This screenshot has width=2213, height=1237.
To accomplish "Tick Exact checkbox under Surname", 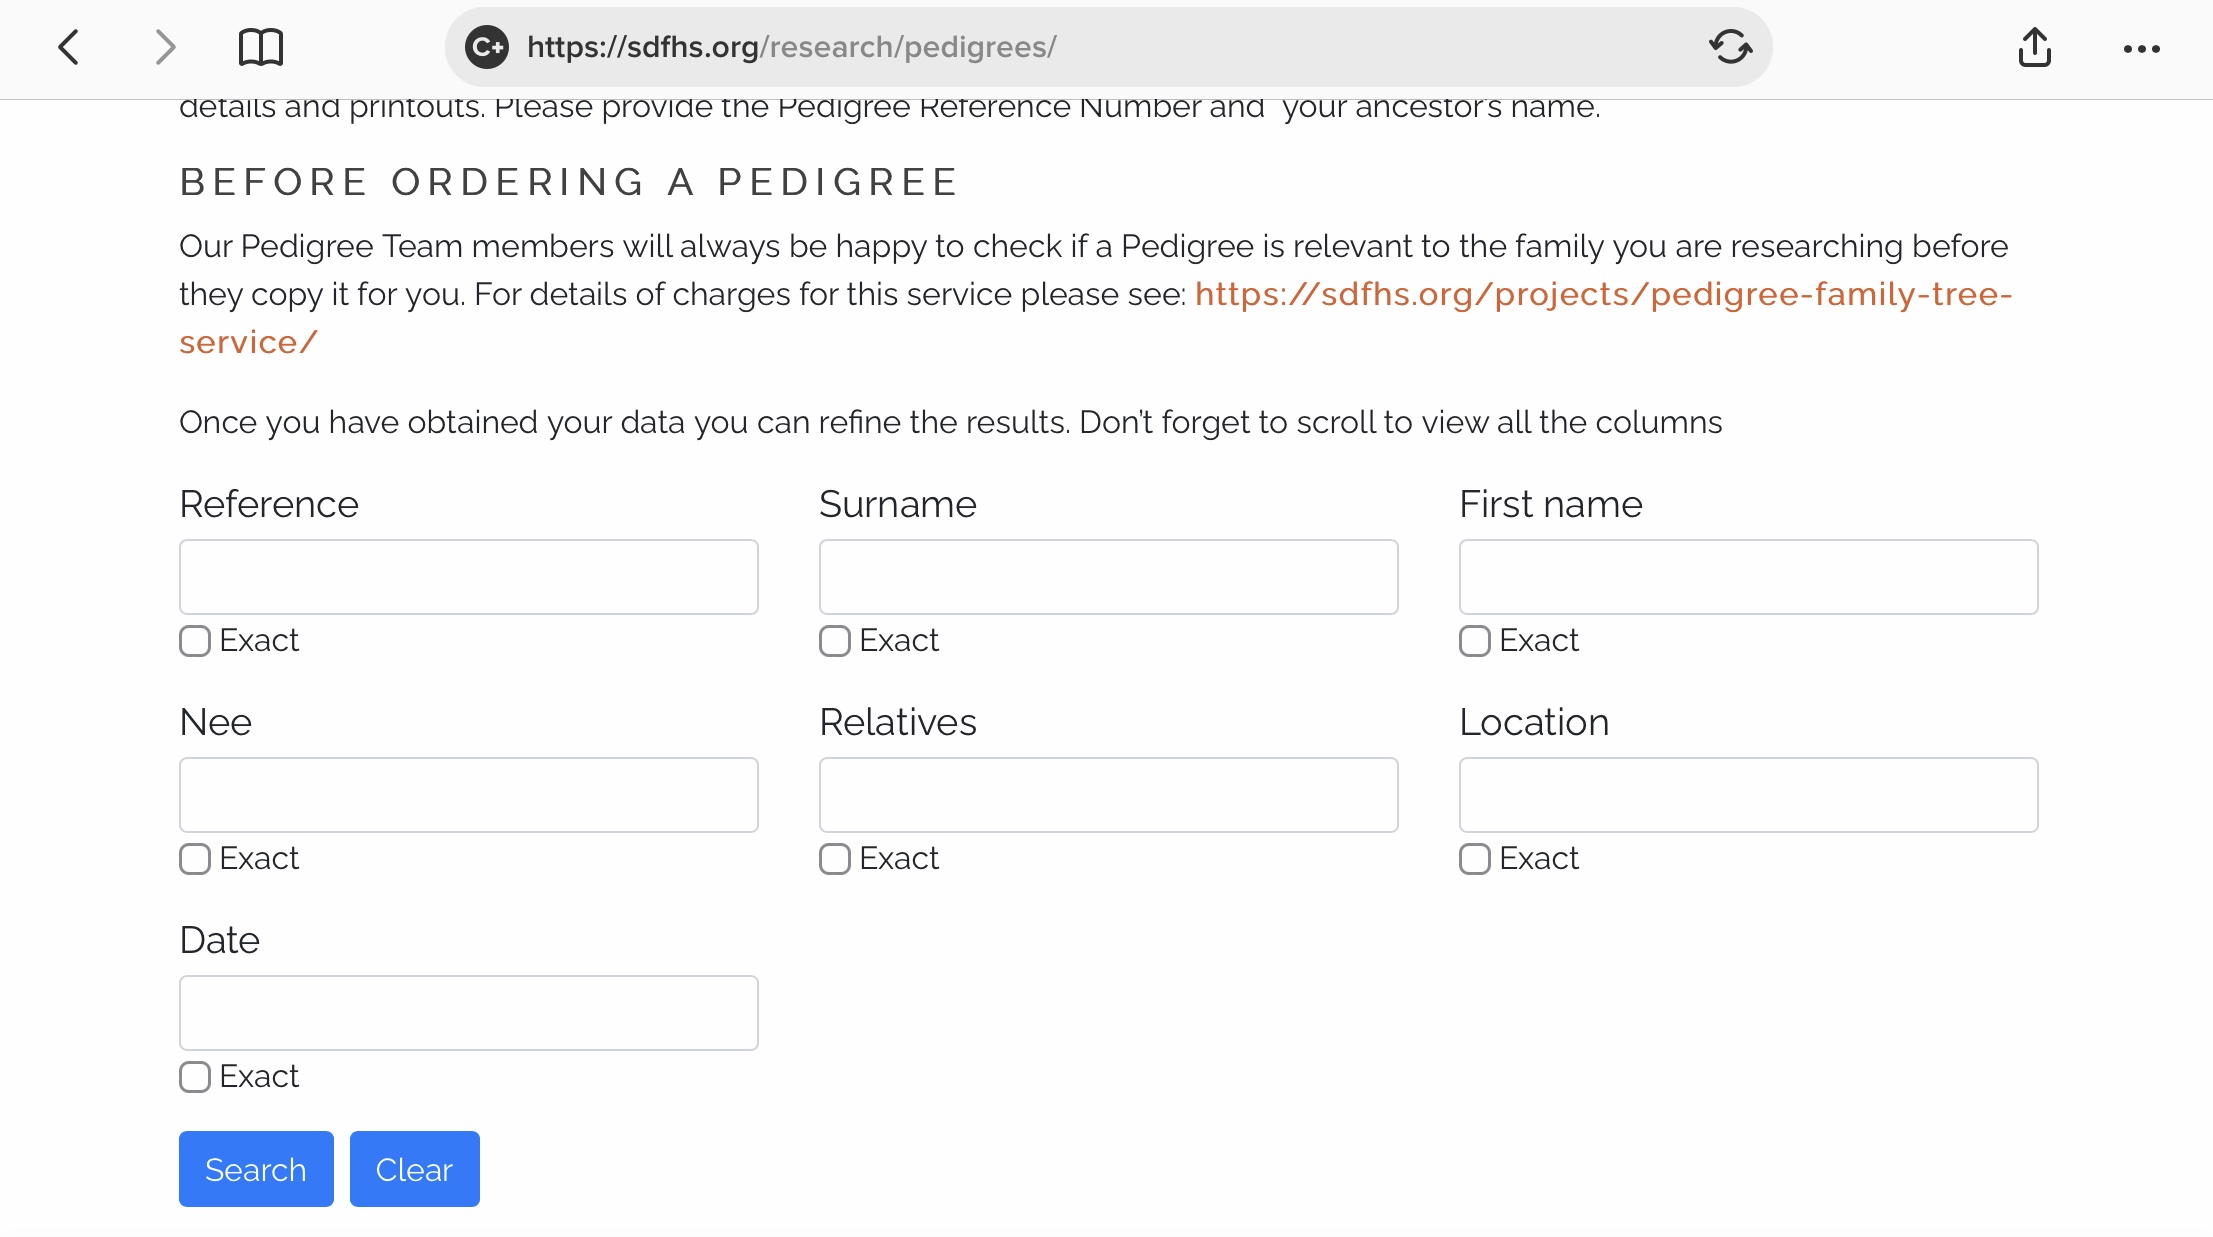I will coord(835,641).
